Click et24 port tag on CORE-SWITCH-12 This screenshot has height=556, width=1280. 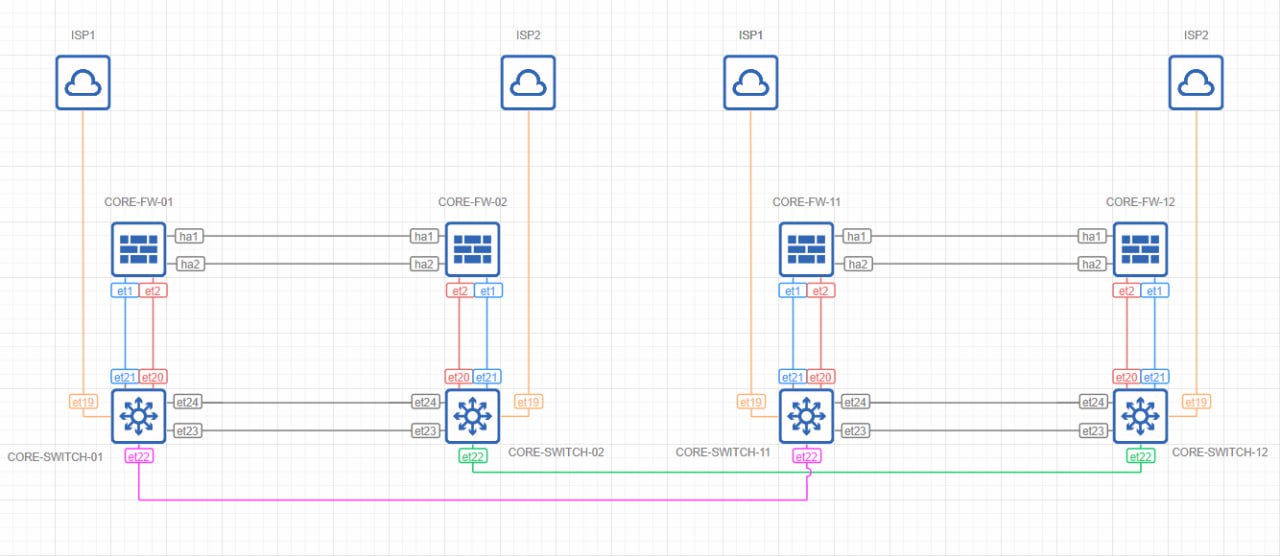(1093, 402)
